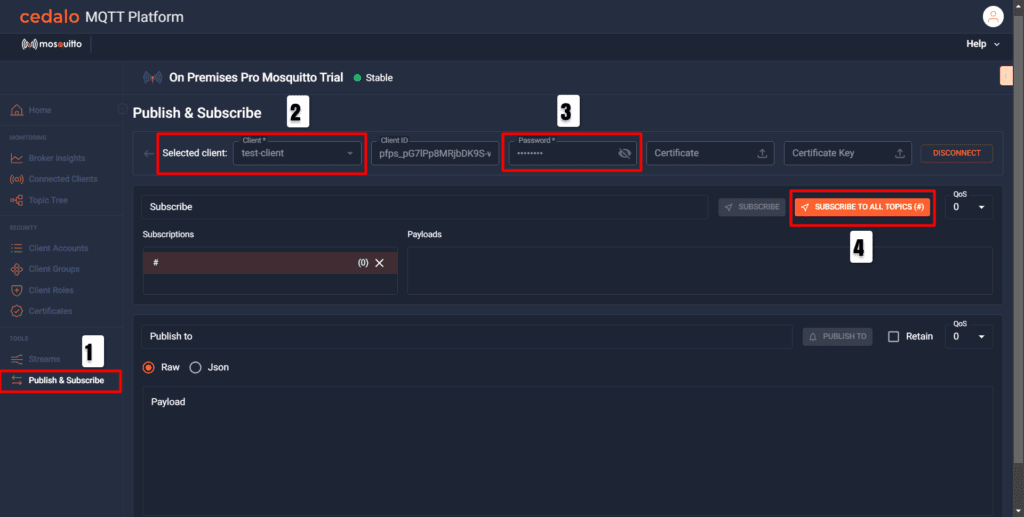Open Topic Tree page
This screenshot has height=517, width=1024.
(48, 200)
